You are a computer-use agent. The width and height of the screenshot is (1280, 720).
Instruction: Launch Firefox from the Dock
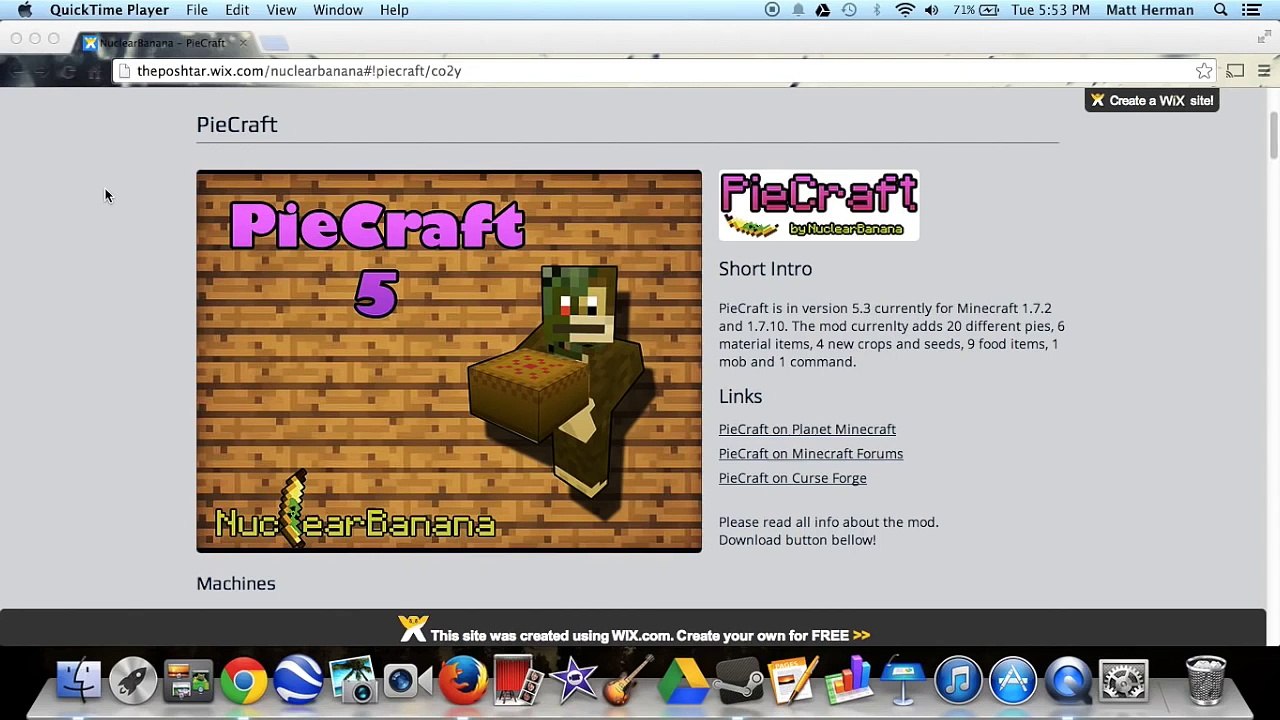point(462,681)
